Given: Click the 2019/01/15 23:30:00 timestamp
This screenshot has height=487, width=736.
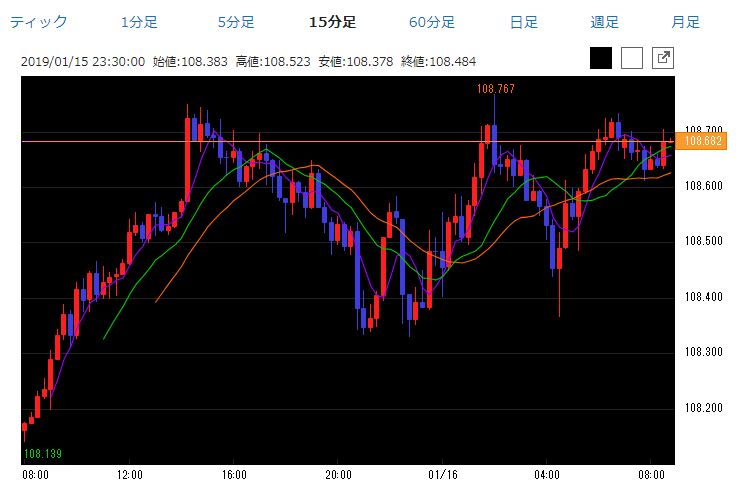Looking at the screenshot, I should (x=83, y=61).
